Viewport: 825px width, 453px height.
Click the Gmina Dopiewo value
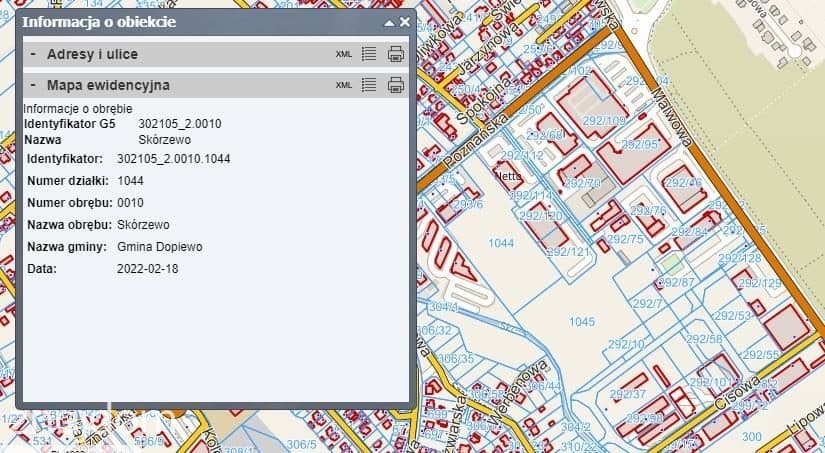(x=159, y=247)
